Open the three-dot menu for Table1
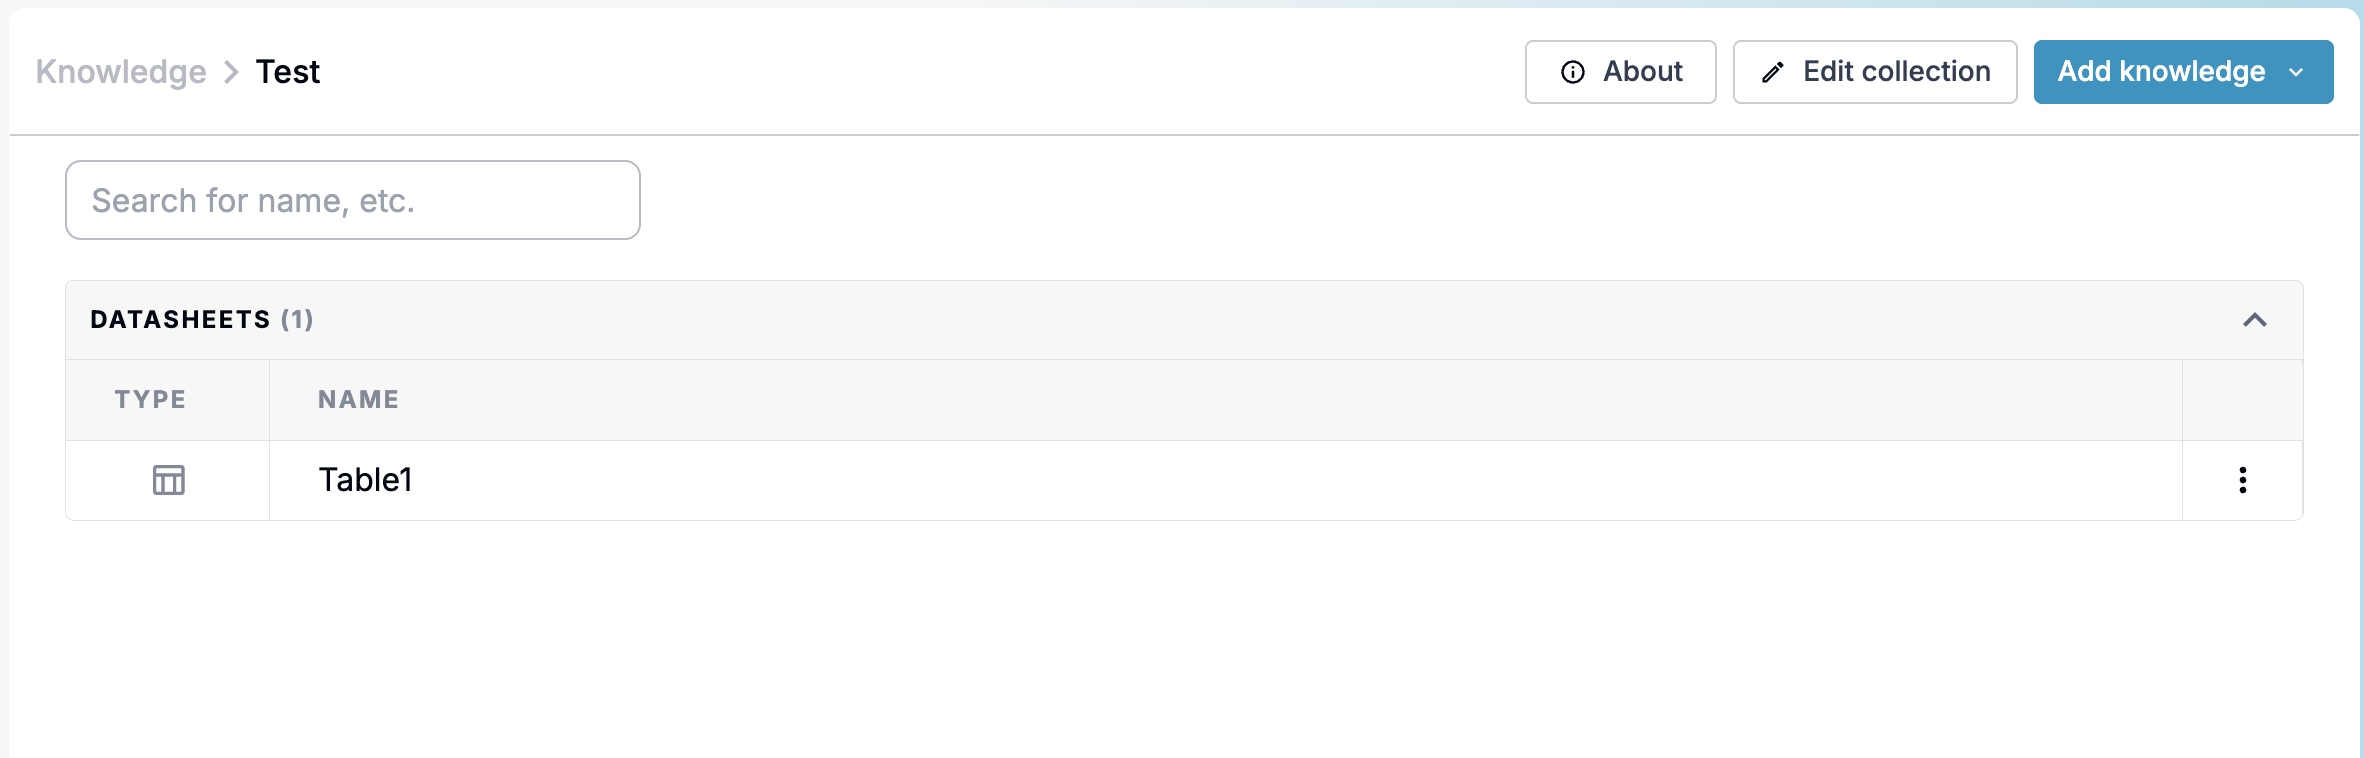2364x758 pixels. (x=2243, y=480)
